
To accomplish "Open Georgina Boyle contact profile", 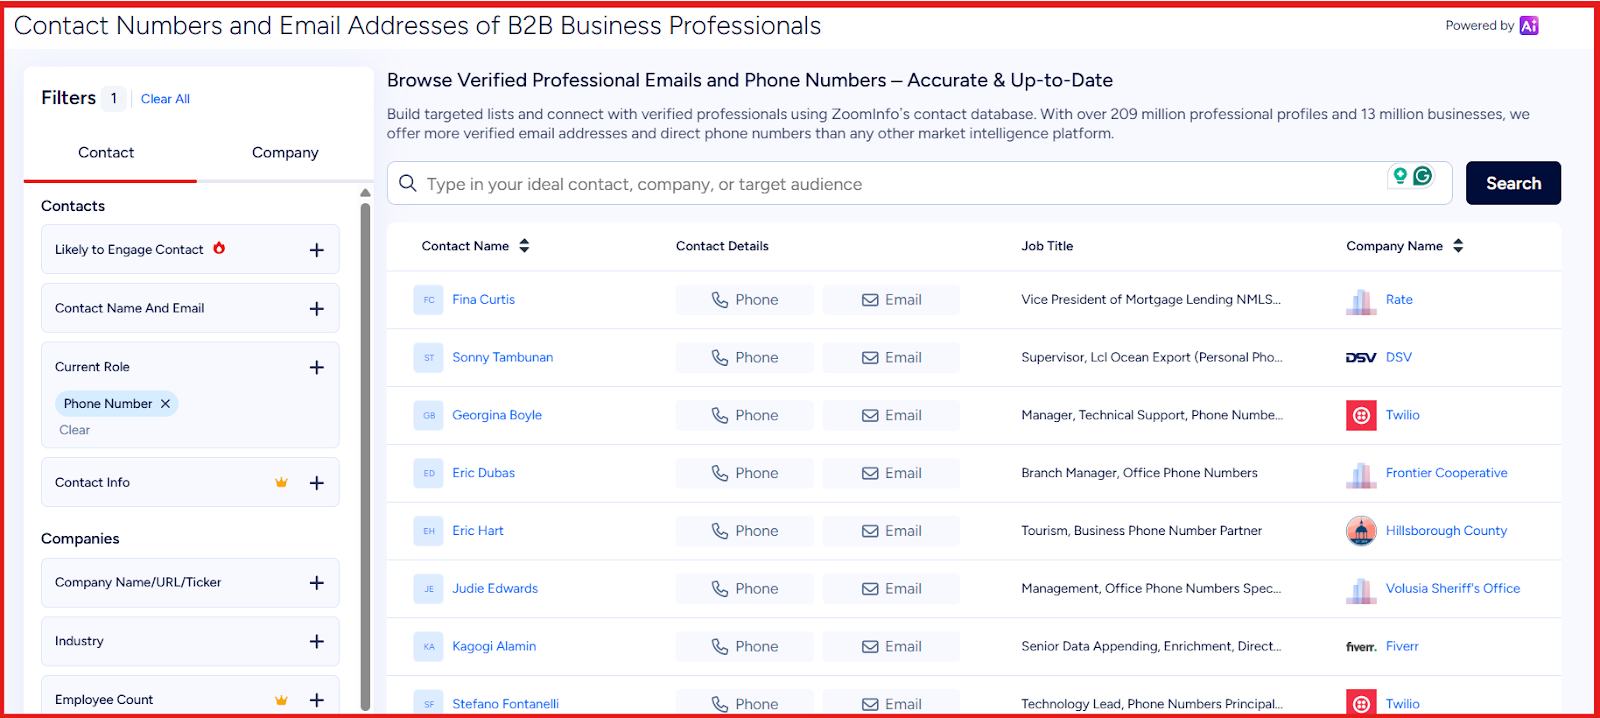I will point(497,415).
